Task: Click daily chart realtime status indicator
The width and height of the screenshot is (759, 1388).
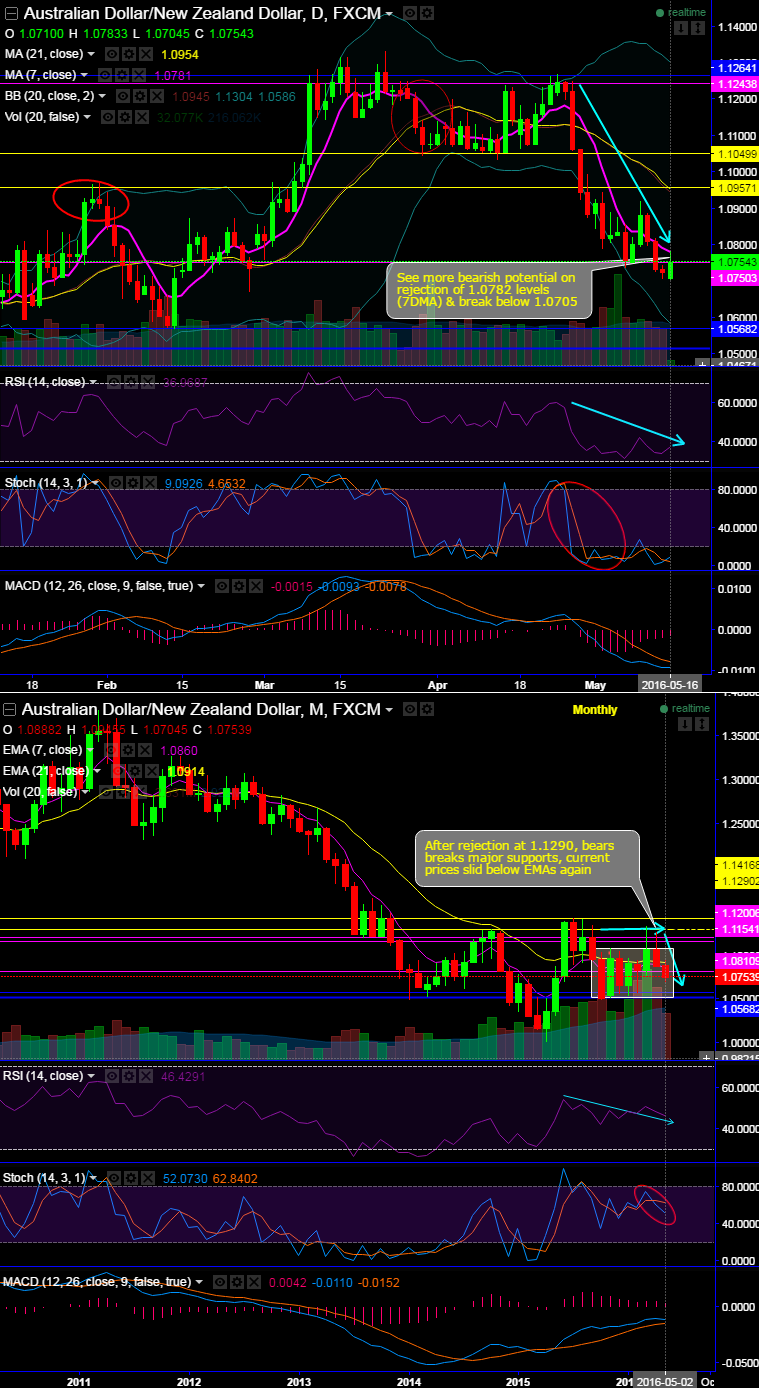Action: tap(680, 12)
